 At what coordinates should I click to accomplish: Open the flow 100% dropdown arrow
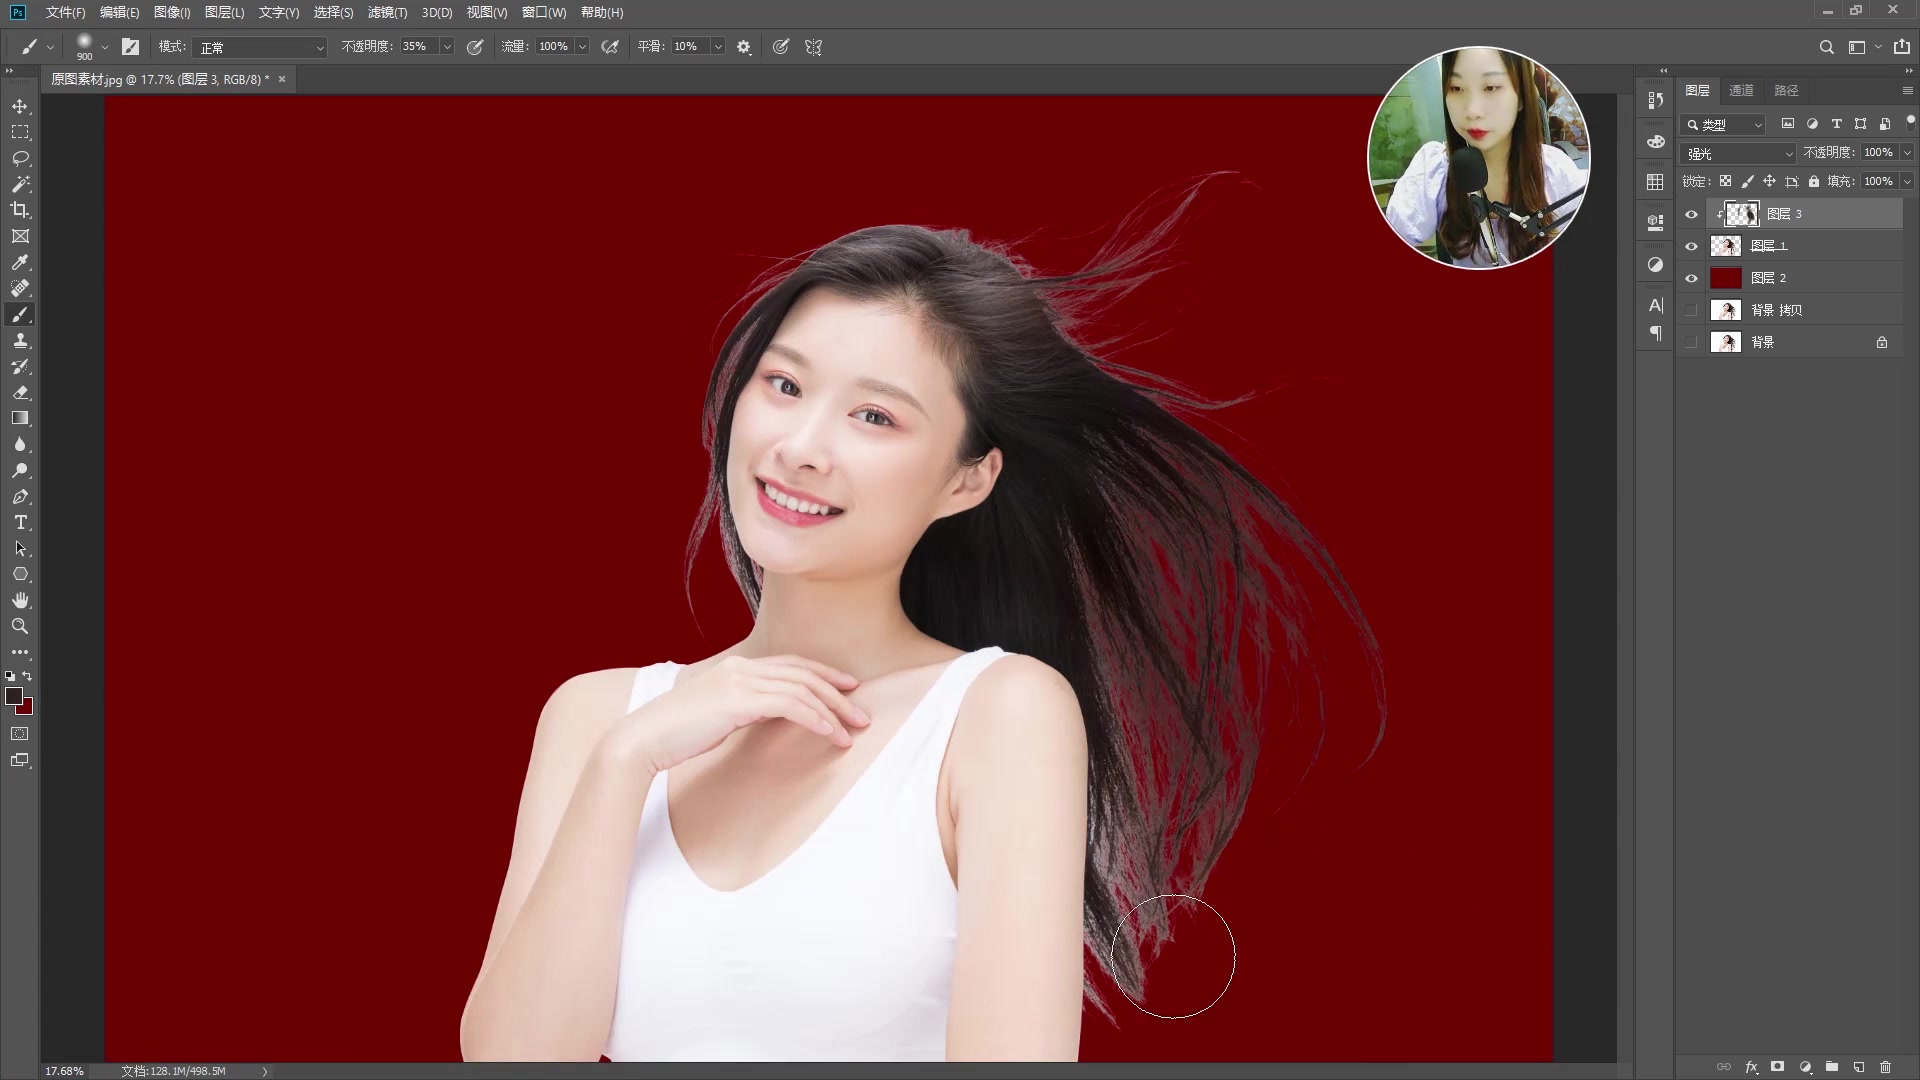[x=582, y=47]
